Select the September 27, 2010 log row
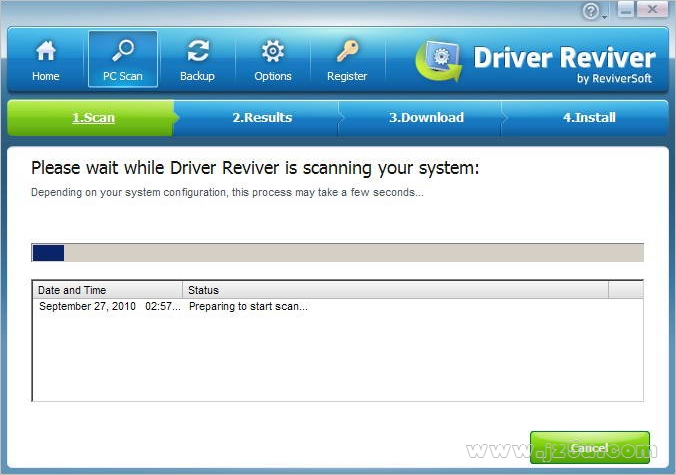The height and width of the screenshot is (475, 676). (x=338, y=306)
